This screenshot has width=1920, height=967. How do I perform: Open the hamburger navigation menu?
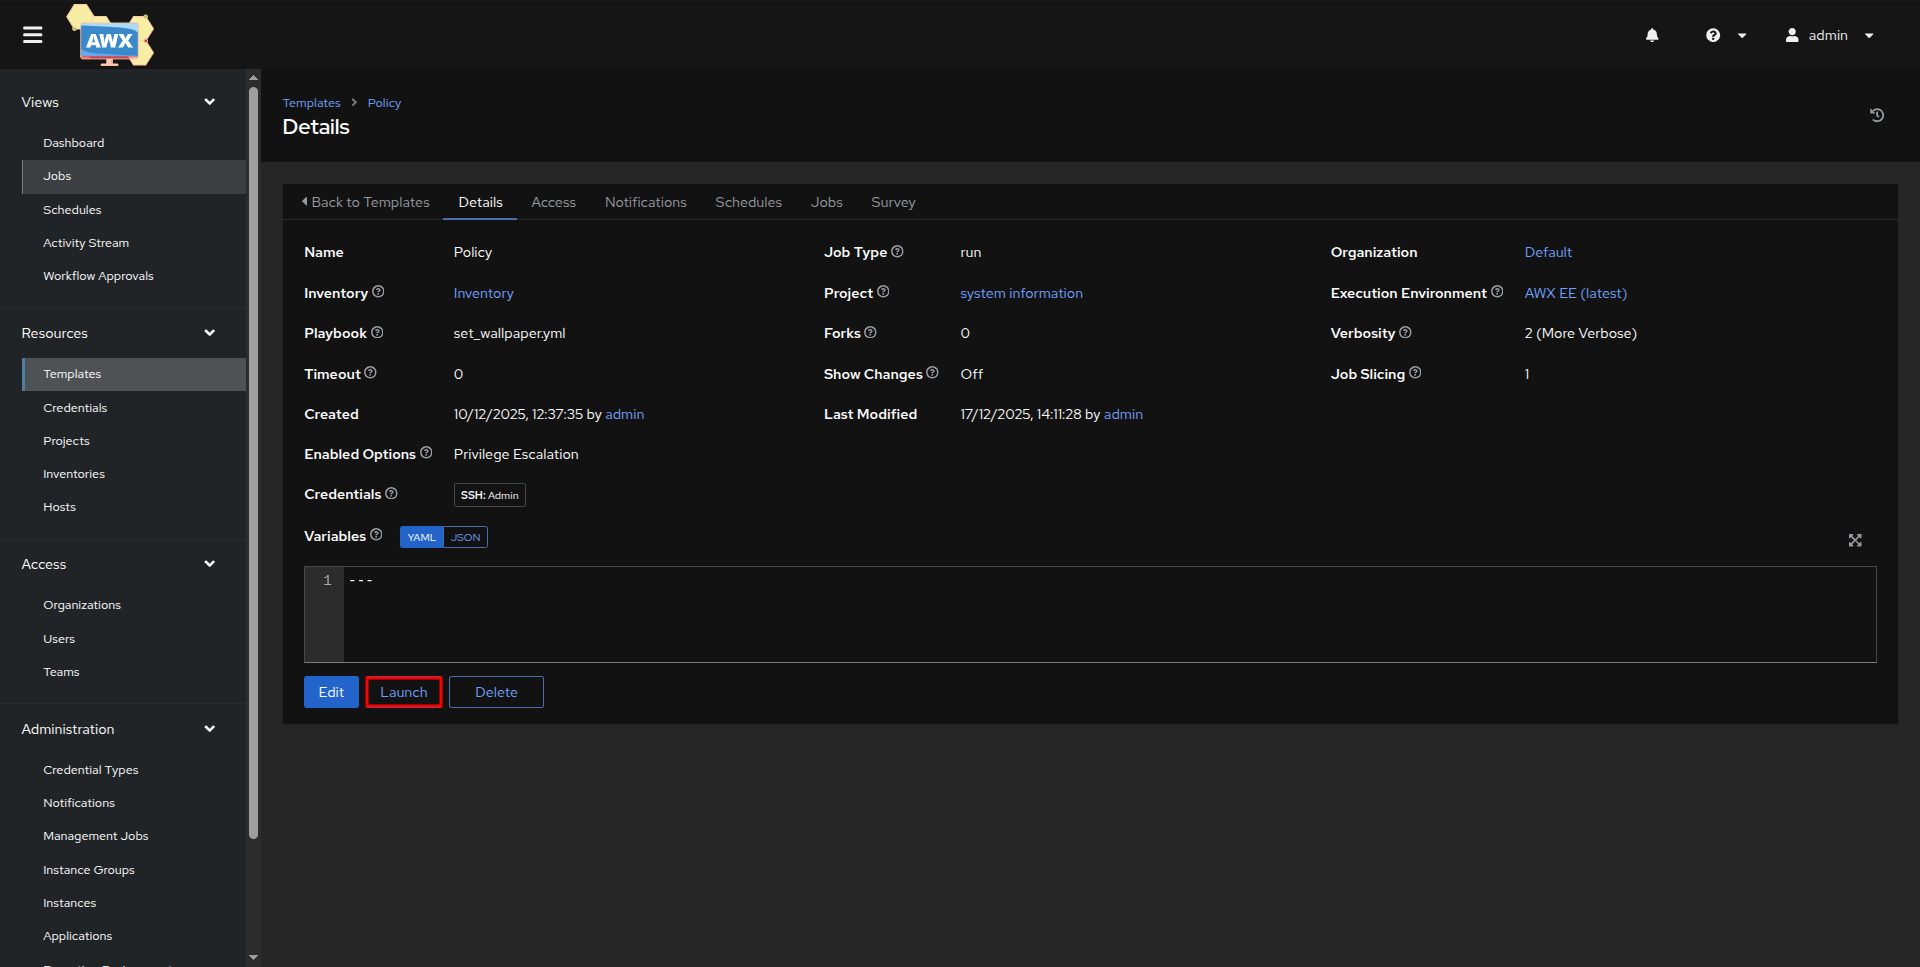(x=33, y=35)
